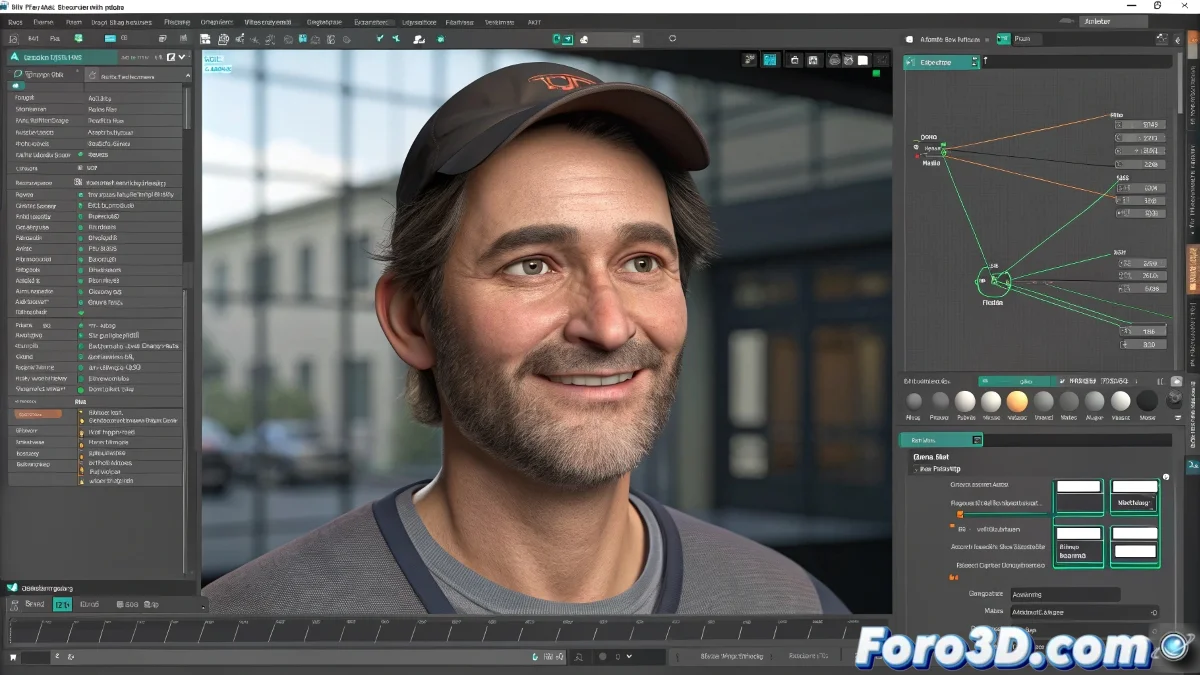The height and width of the screenshot is (675, 1200).
Task: Toggle the checkbox in the left panel header
Action: (171, 58)
